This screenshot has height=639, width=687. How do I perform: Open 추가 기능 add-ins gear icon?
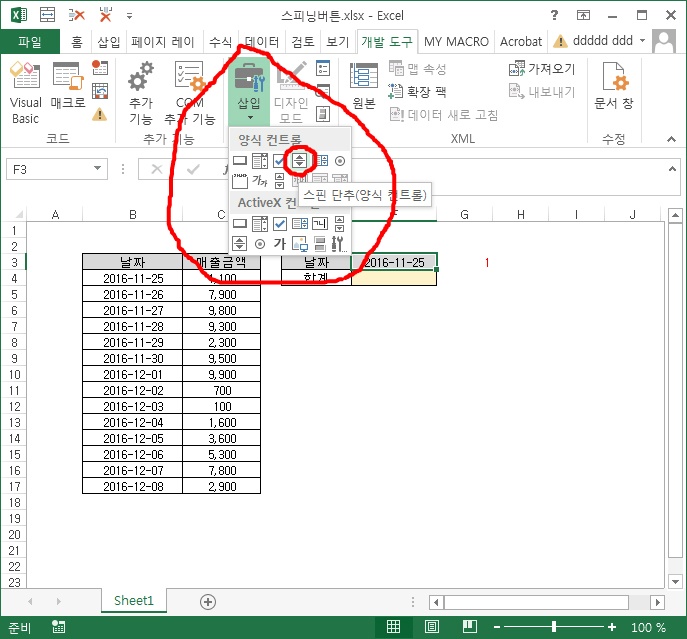click(141, 92)
